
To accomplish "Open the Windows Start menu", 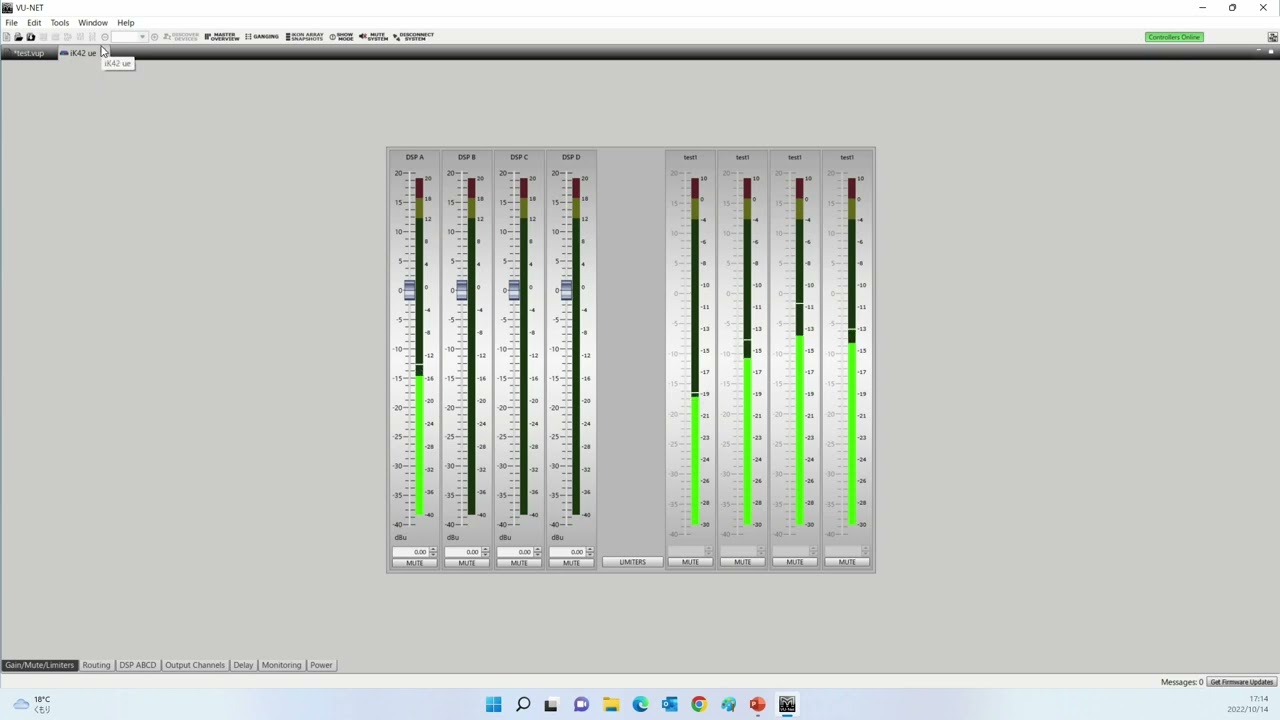I will click(x=493, y=704).
